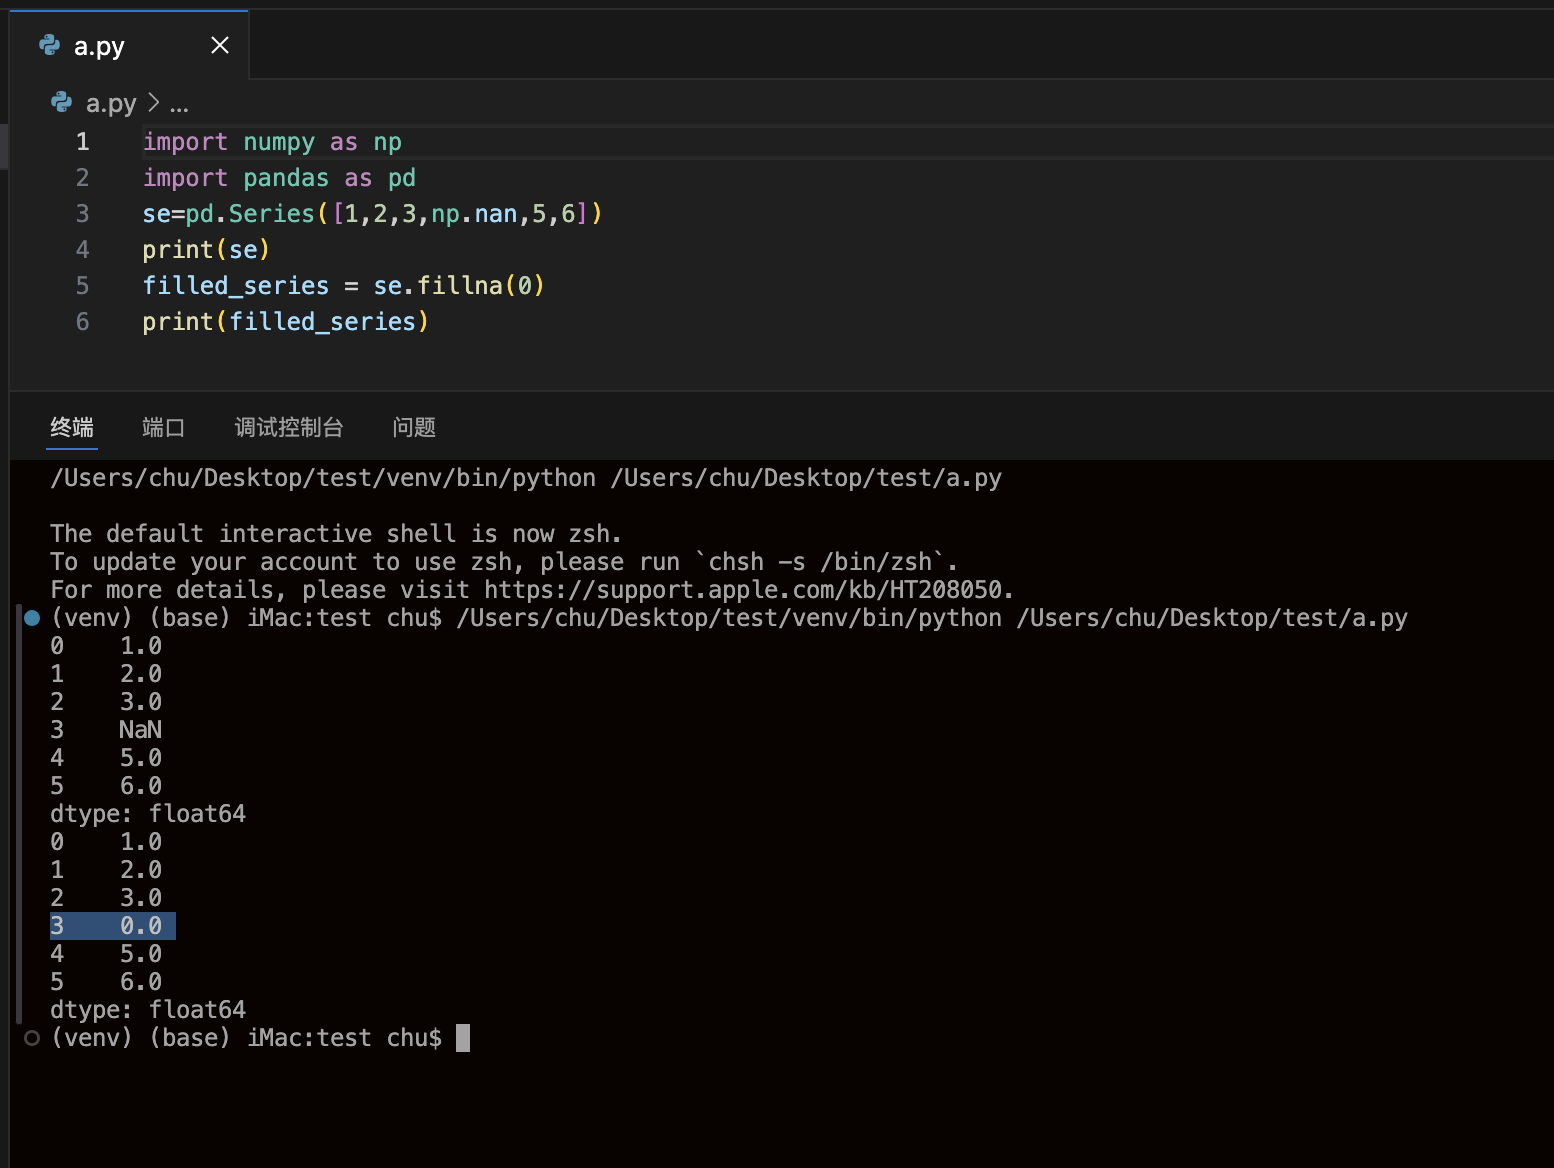The width and height of the screenshot is (1554, 1168).
Task: Show the 调试控制台 panel tab
Action: (x=289, y=428)
